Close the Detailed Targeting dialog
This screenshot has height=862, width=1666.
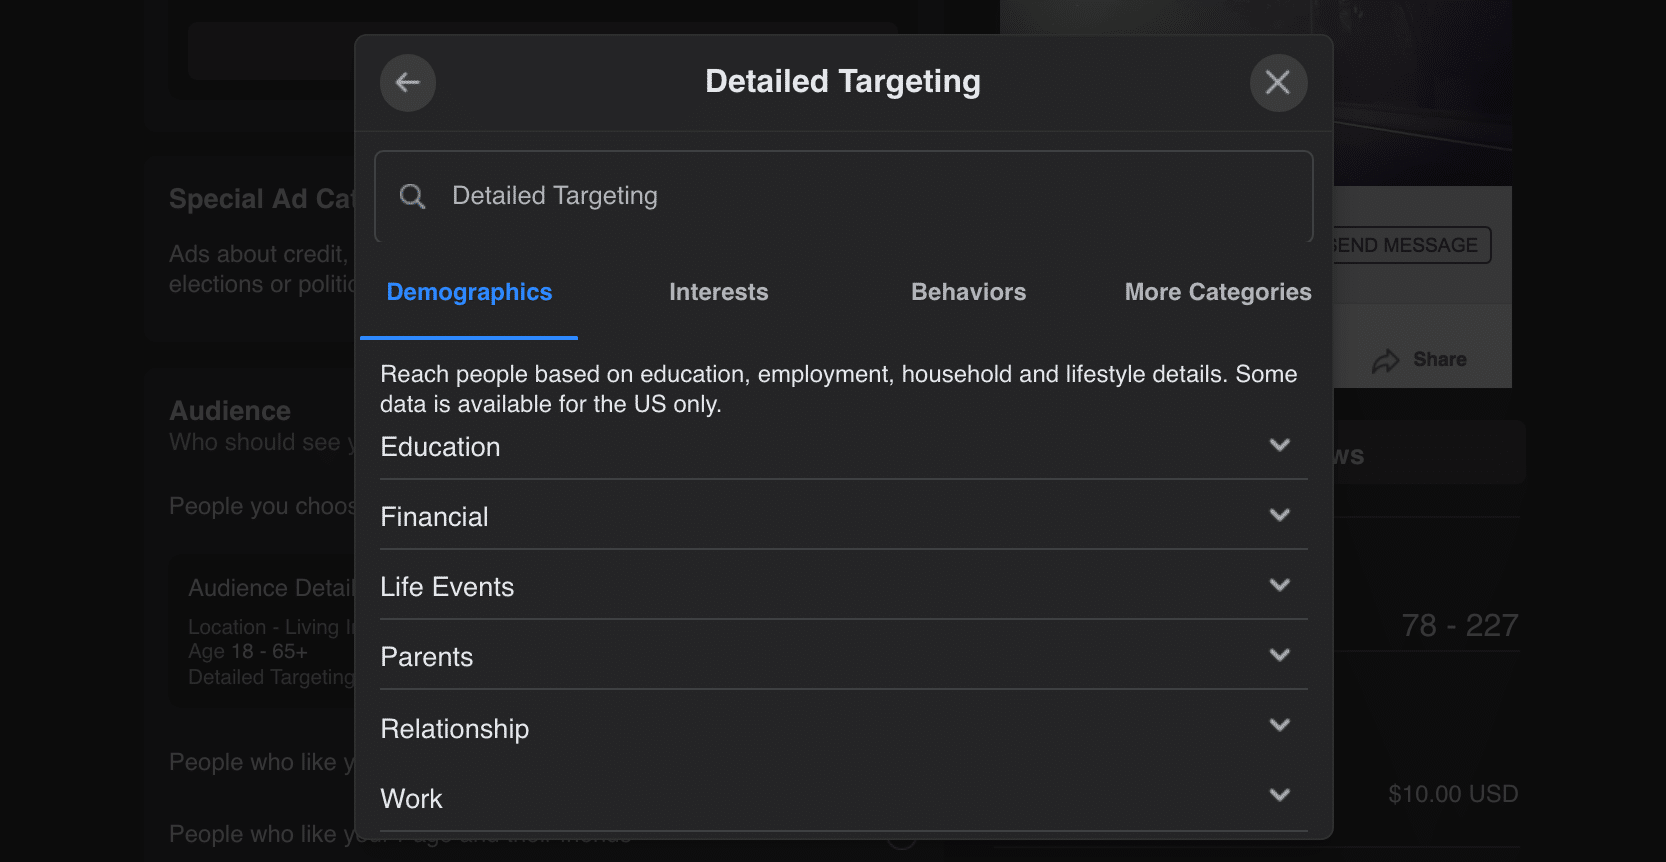click(x=1278, y=82)
